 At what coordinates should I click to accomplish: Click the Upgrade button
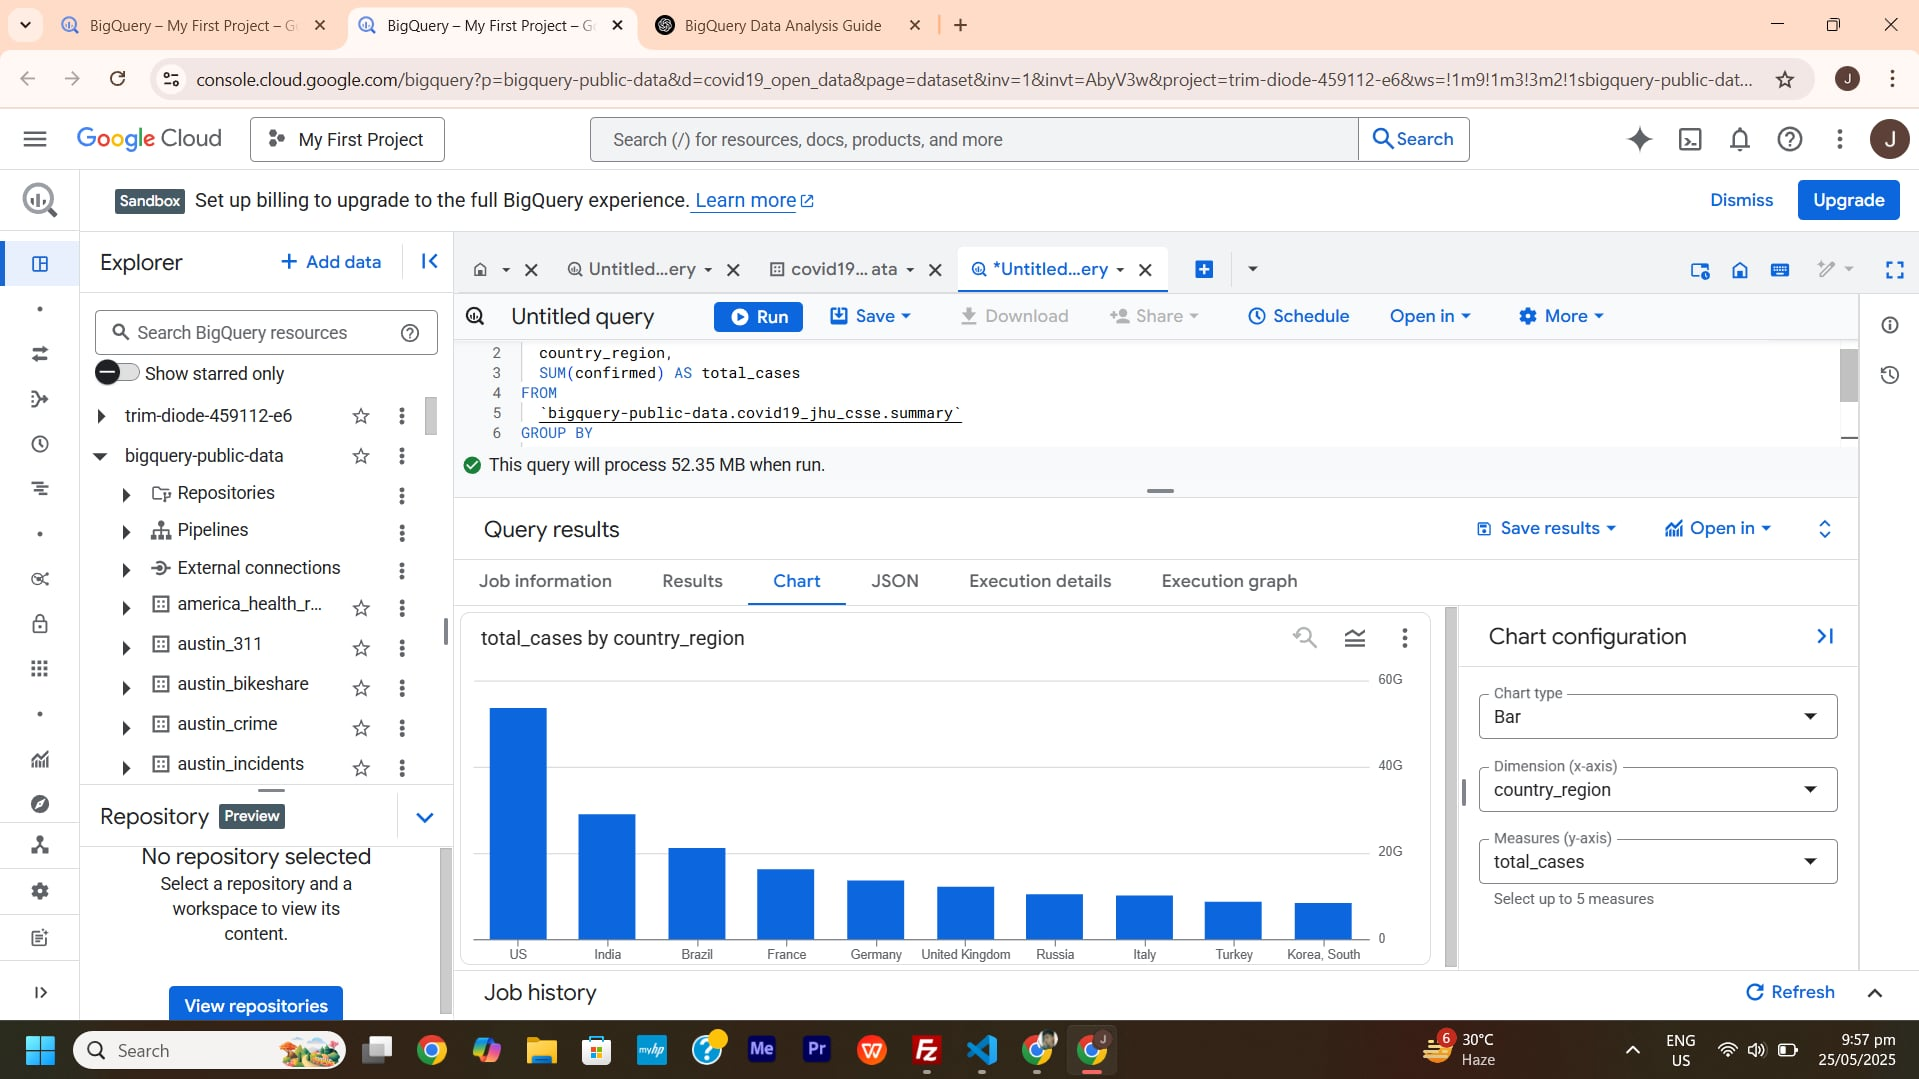pos(1848,200)
